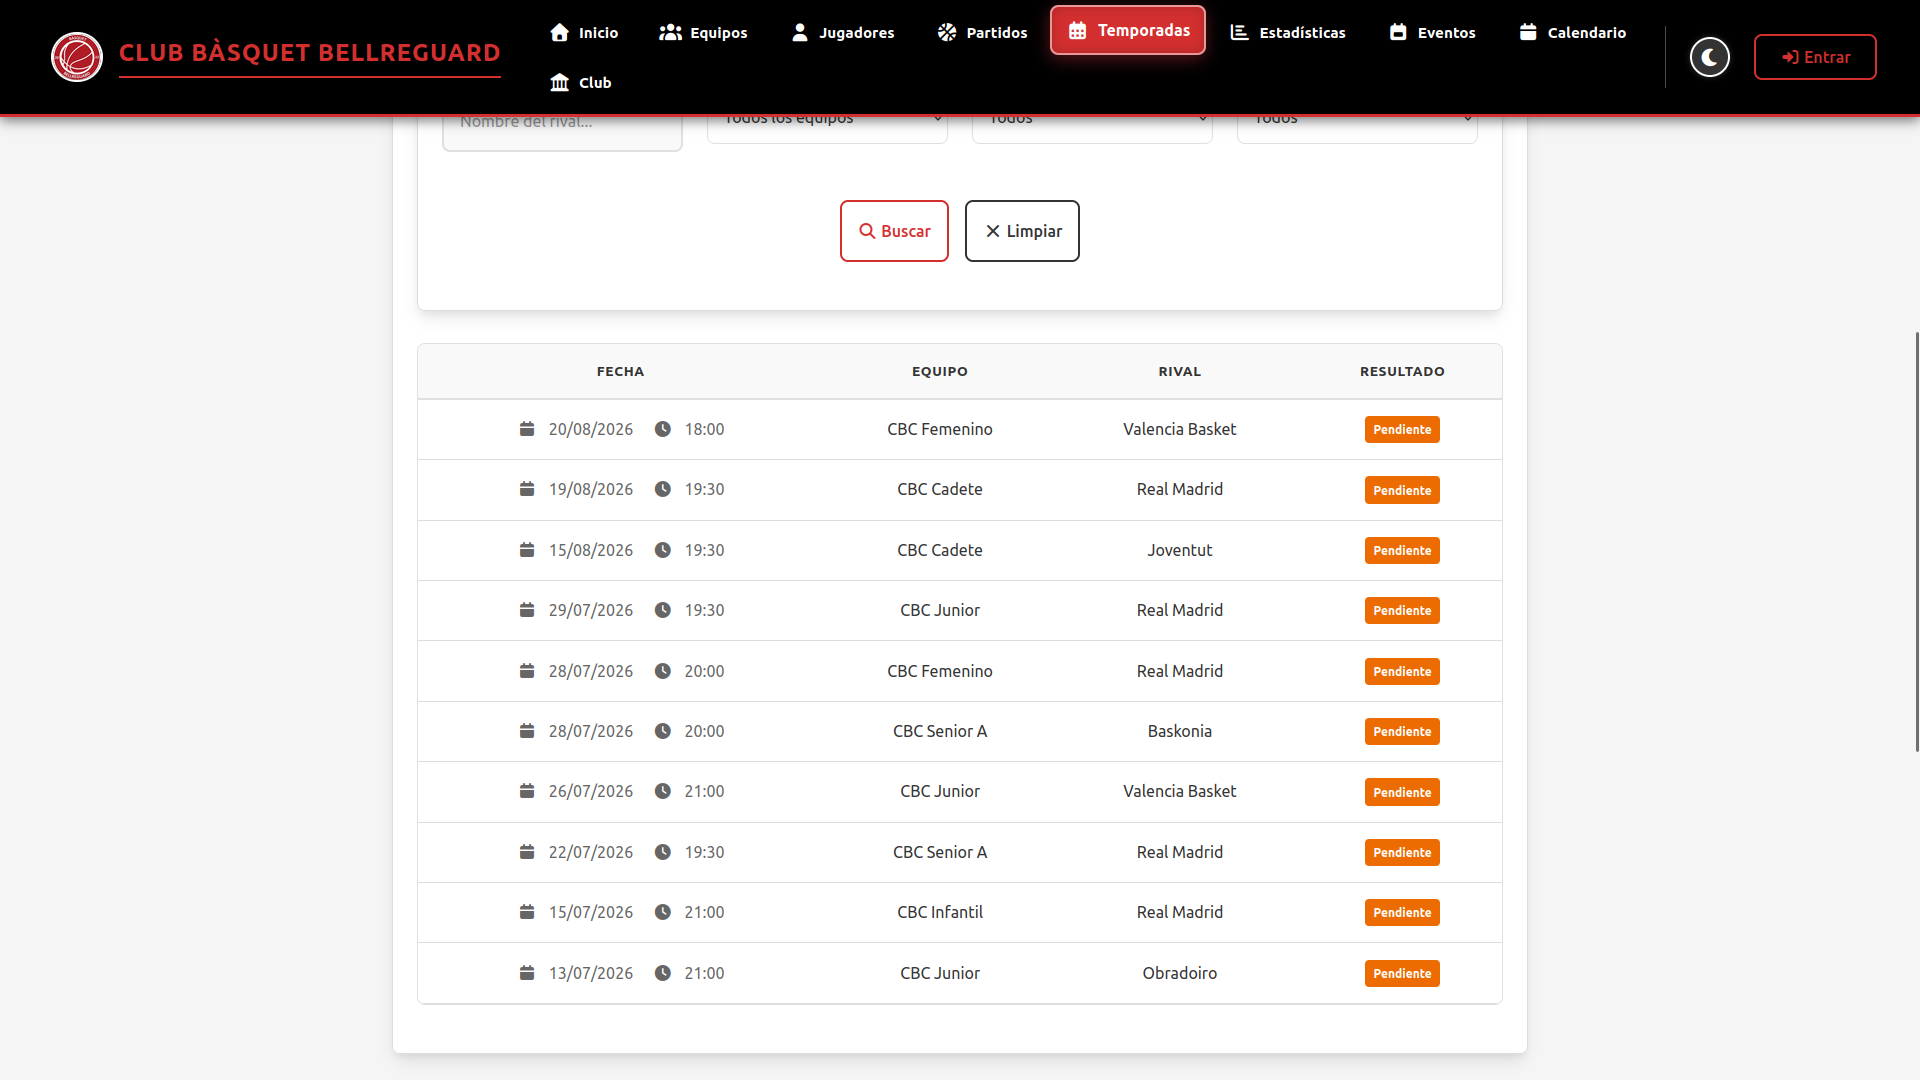Click the calendar icon beside 29/07/2026
This screenshot has width=1920, height=1080.
click(x=527, y=610)
